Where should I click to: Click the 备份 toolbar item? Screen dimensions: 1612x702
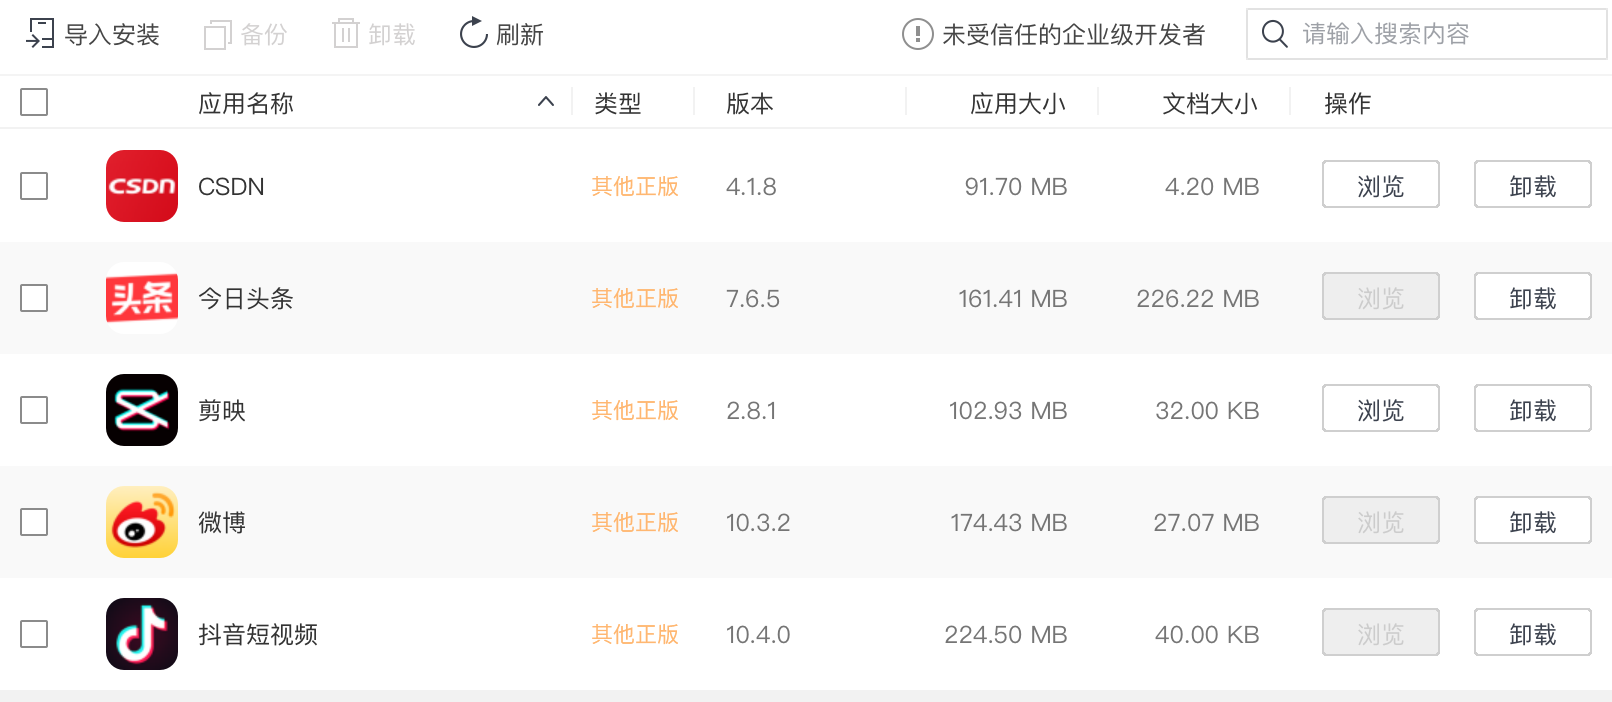coord(245,33)
